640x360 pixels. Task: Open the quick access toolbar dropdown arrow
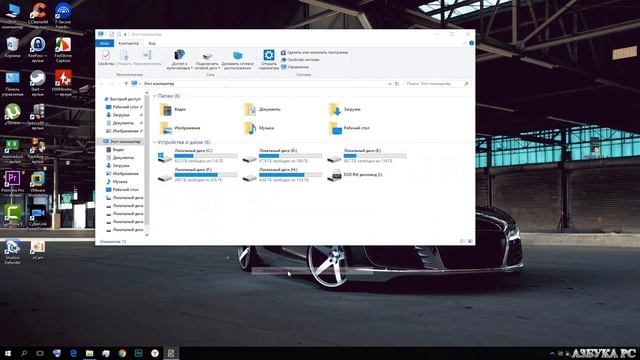[125, 34]
